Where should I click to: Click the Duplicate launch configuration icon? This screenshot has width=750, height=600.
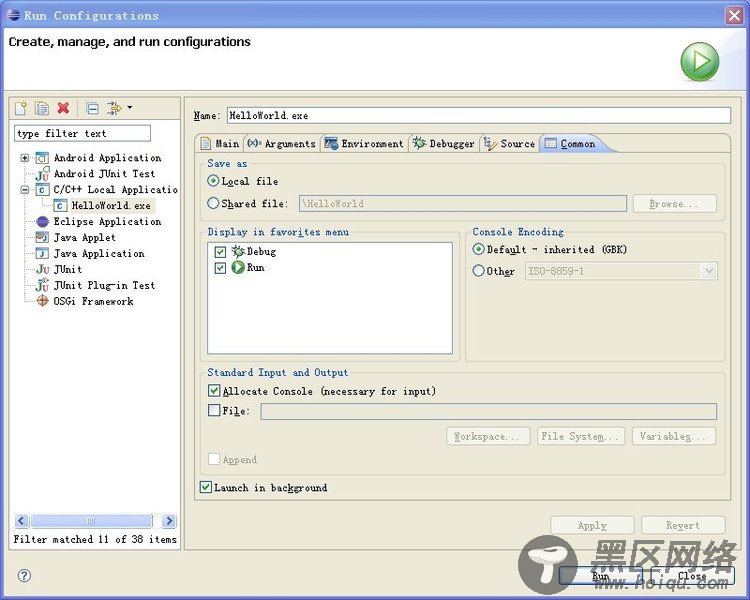click(x=42, y=108)
